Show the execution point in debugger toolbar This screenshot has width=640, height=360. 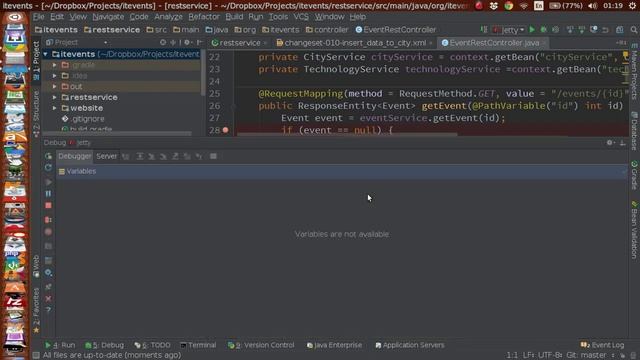(x=126, y=156)
